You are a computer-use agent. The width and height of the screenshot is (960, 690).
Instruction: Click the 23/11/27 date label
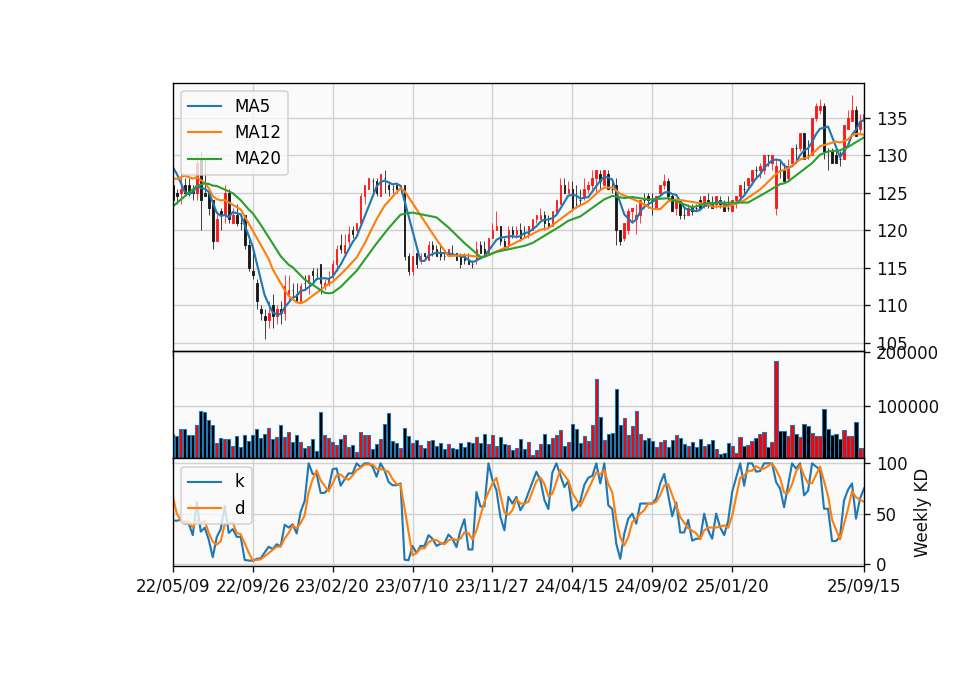coord(492,586)
